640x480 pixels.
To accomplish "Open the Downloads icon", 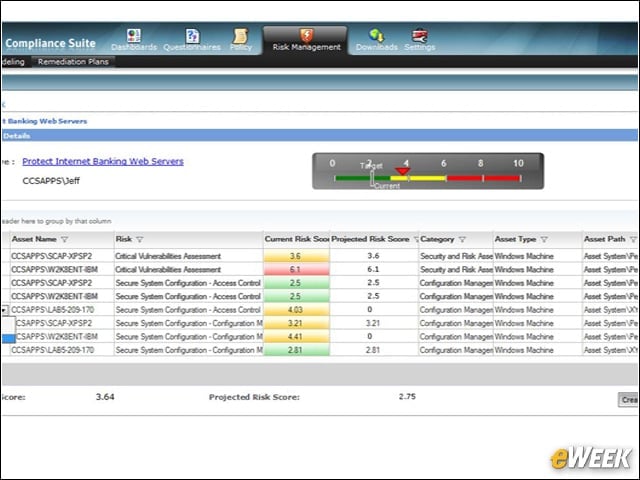I will point(376,36).
